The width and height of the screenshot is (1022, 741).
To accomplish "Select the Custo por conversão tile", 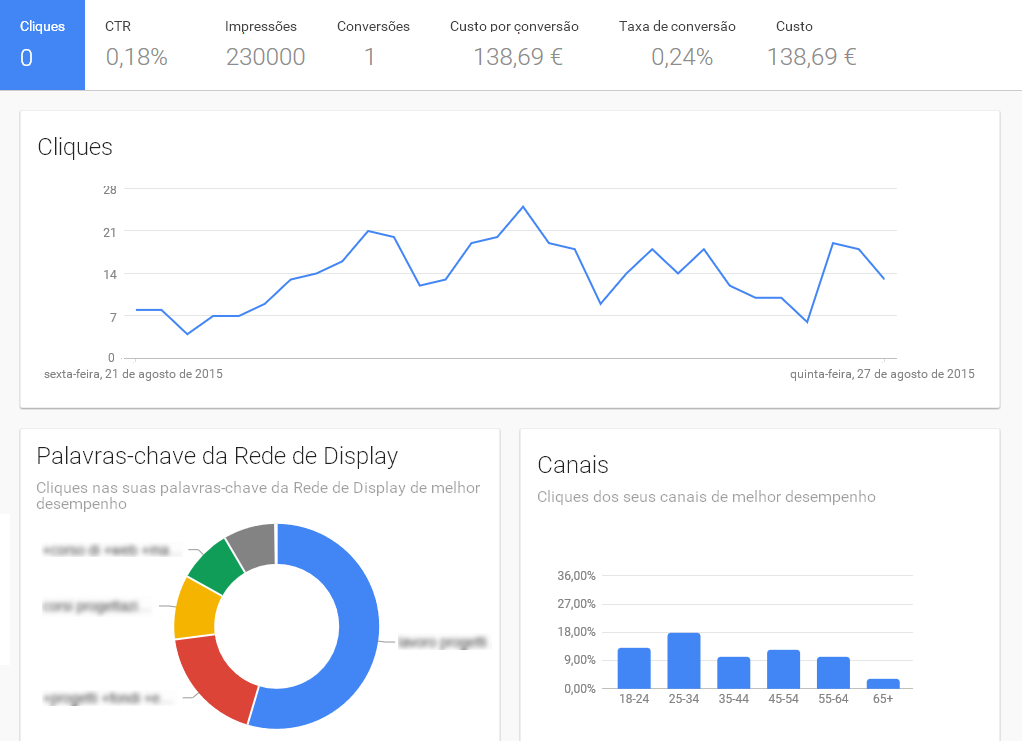I will point(514,42).
